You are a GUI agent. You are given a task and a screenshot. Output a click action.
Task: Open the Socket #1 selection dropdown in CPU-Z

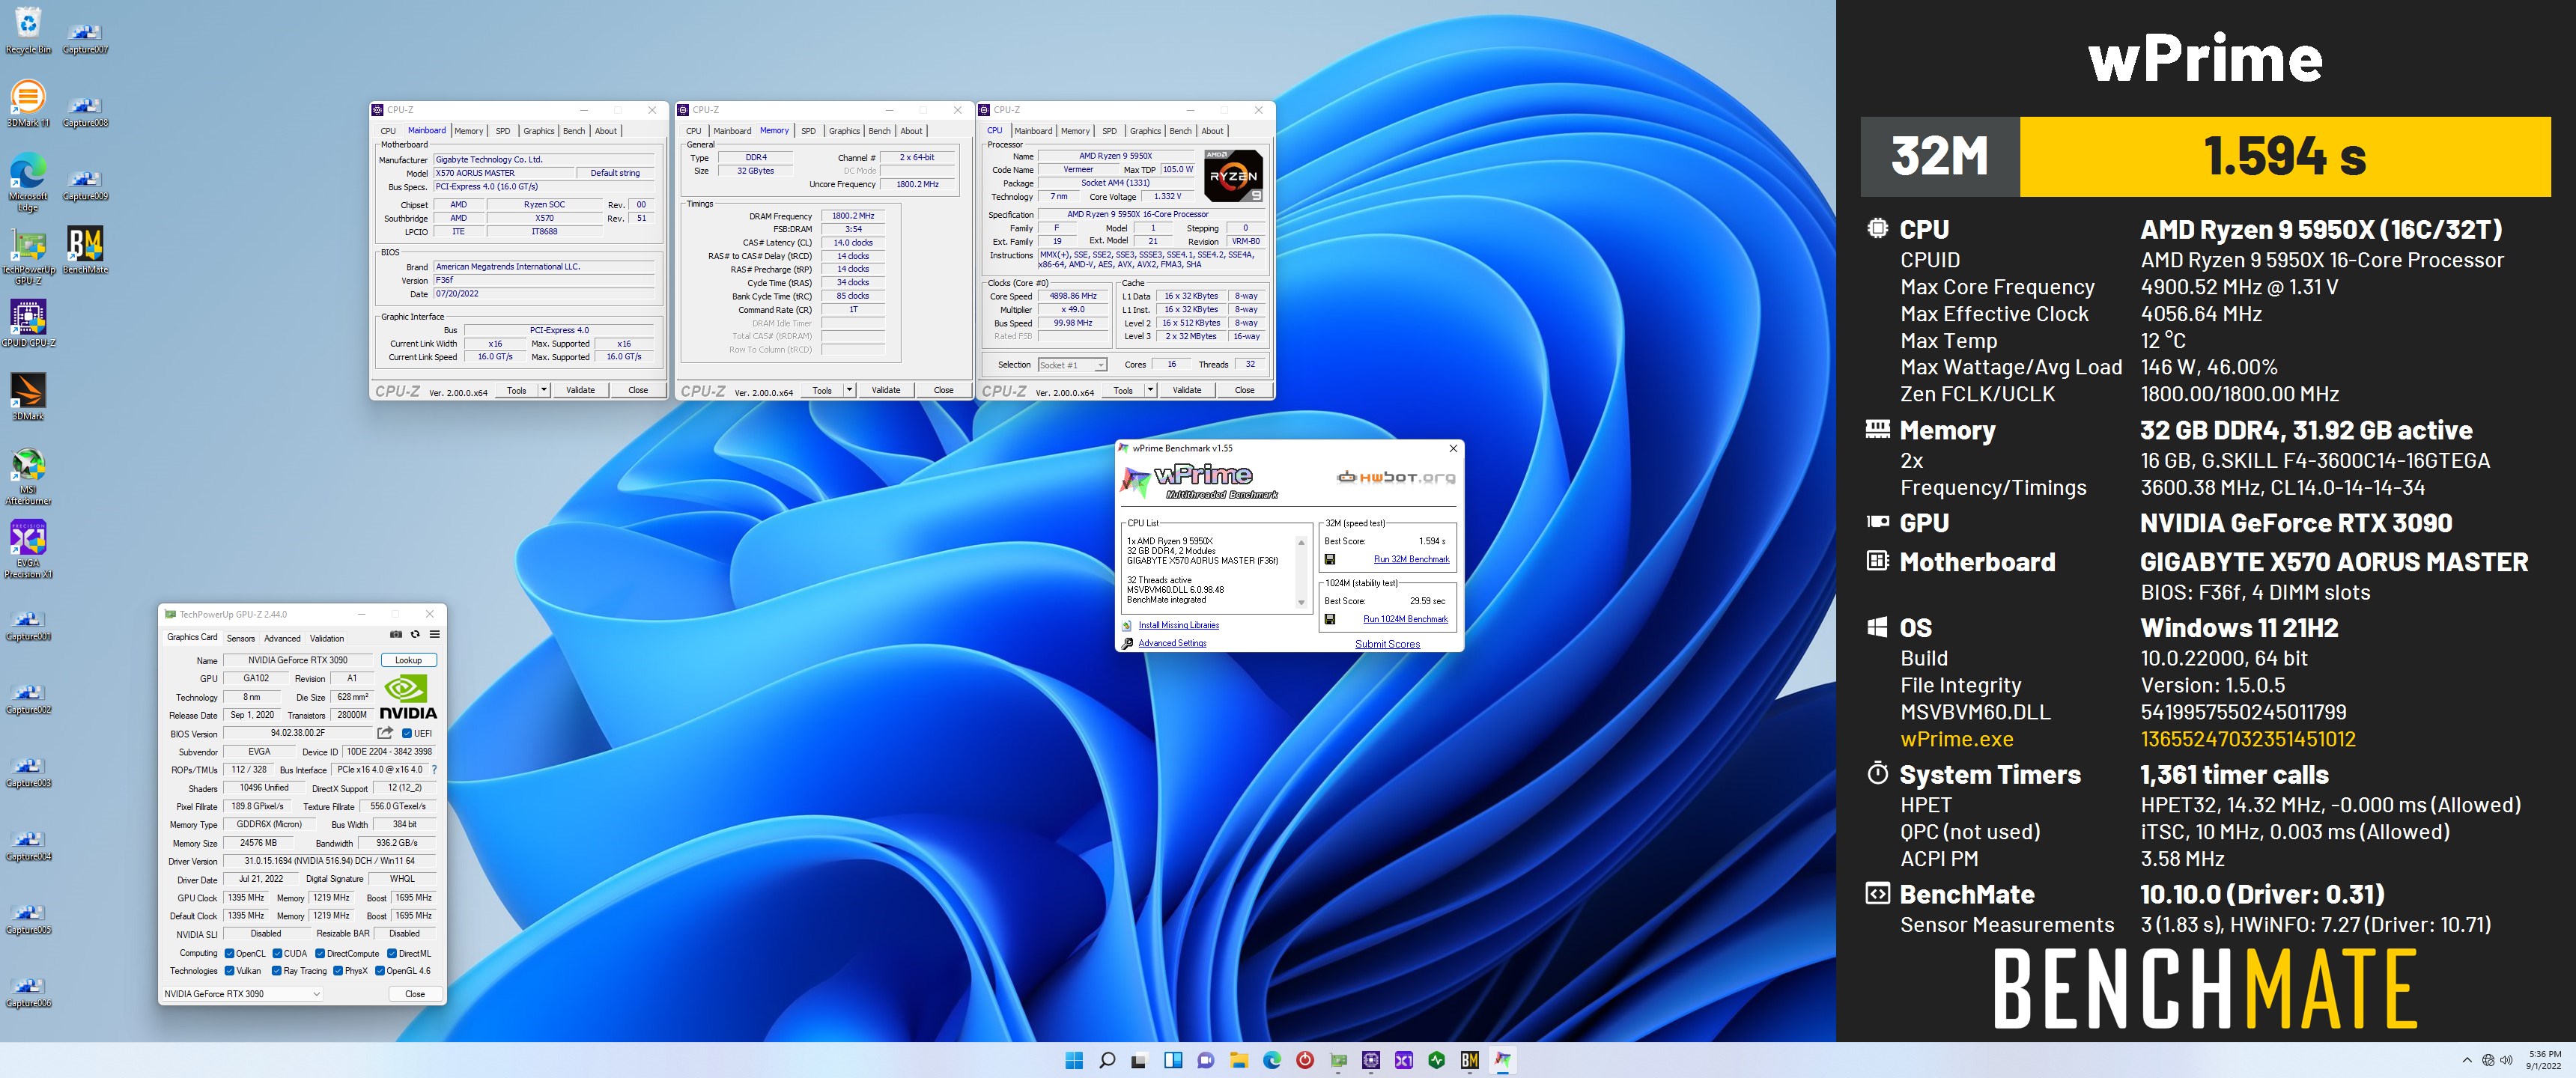(x=1072, y=365)
